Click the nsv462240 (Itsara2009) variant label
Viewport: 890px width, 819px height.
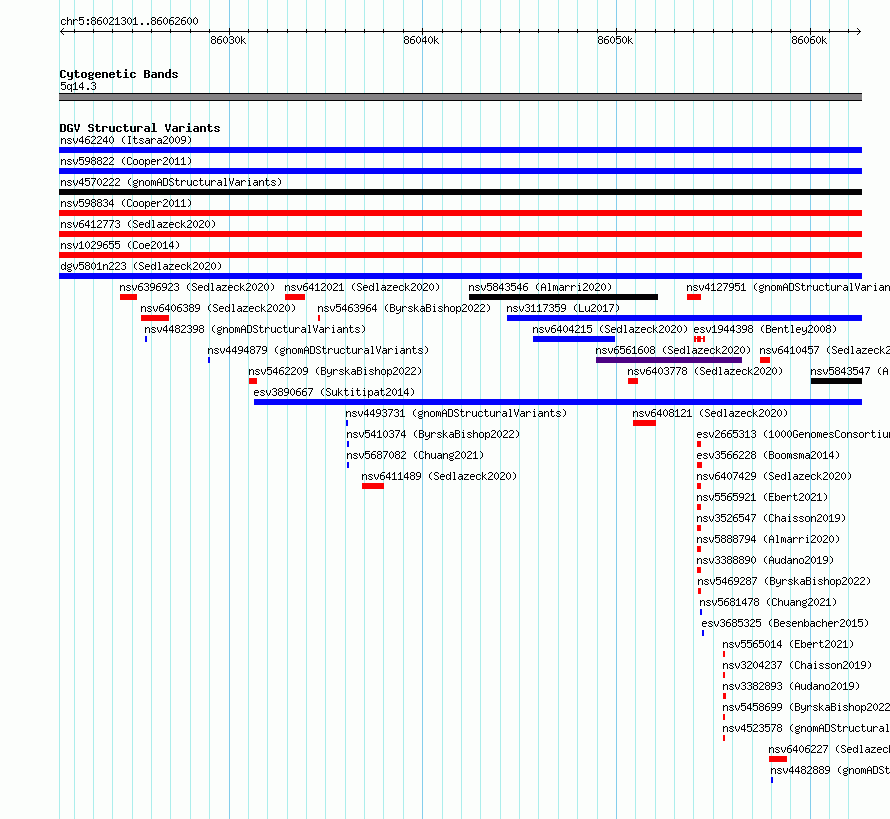pyautogui.click(x=126, y=140)
